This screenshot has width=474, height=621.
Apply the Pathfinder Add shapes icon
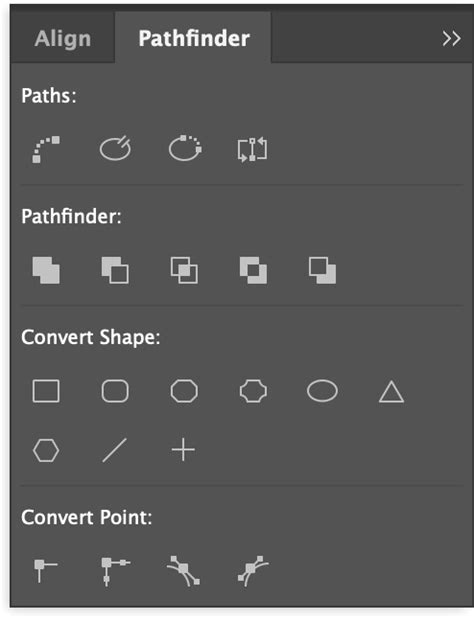[x=46, y=270]
